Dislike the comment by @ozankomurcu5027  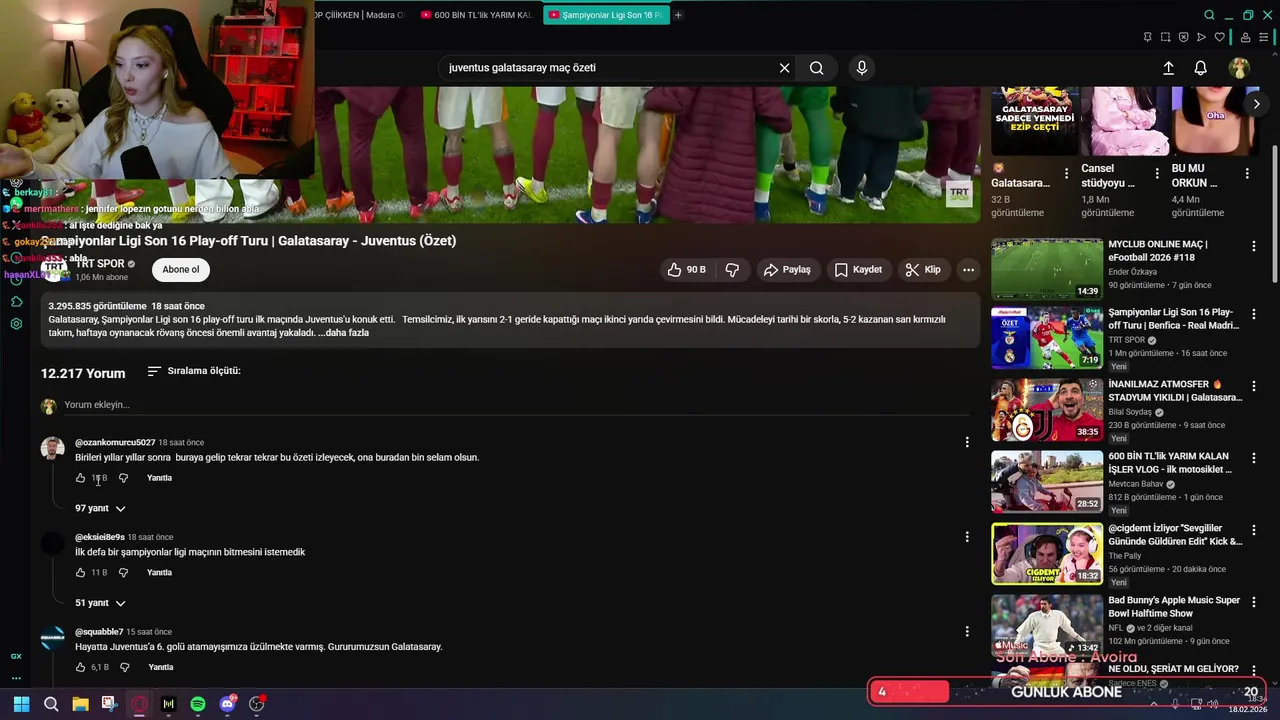tap(124, 478)
